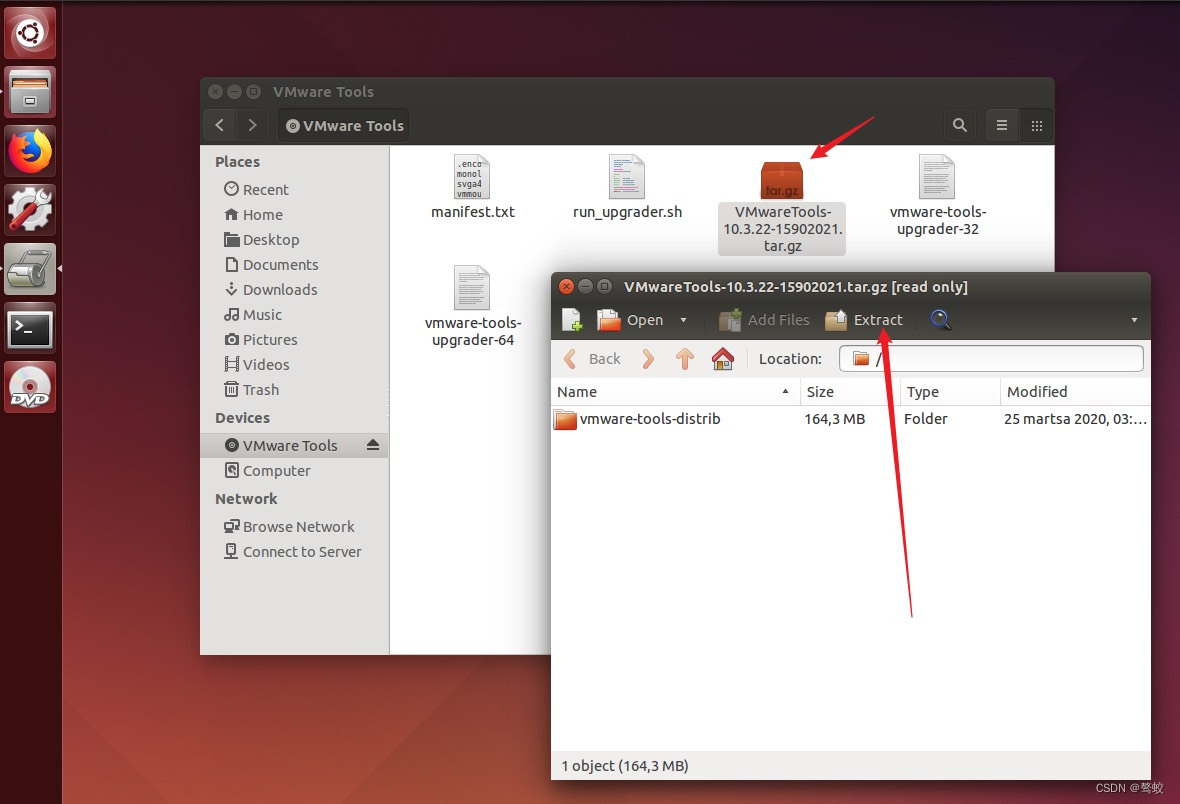Sort archive list by Size column
The width and height of the screenshot is (1180, 804).
[x=850, y=391]
